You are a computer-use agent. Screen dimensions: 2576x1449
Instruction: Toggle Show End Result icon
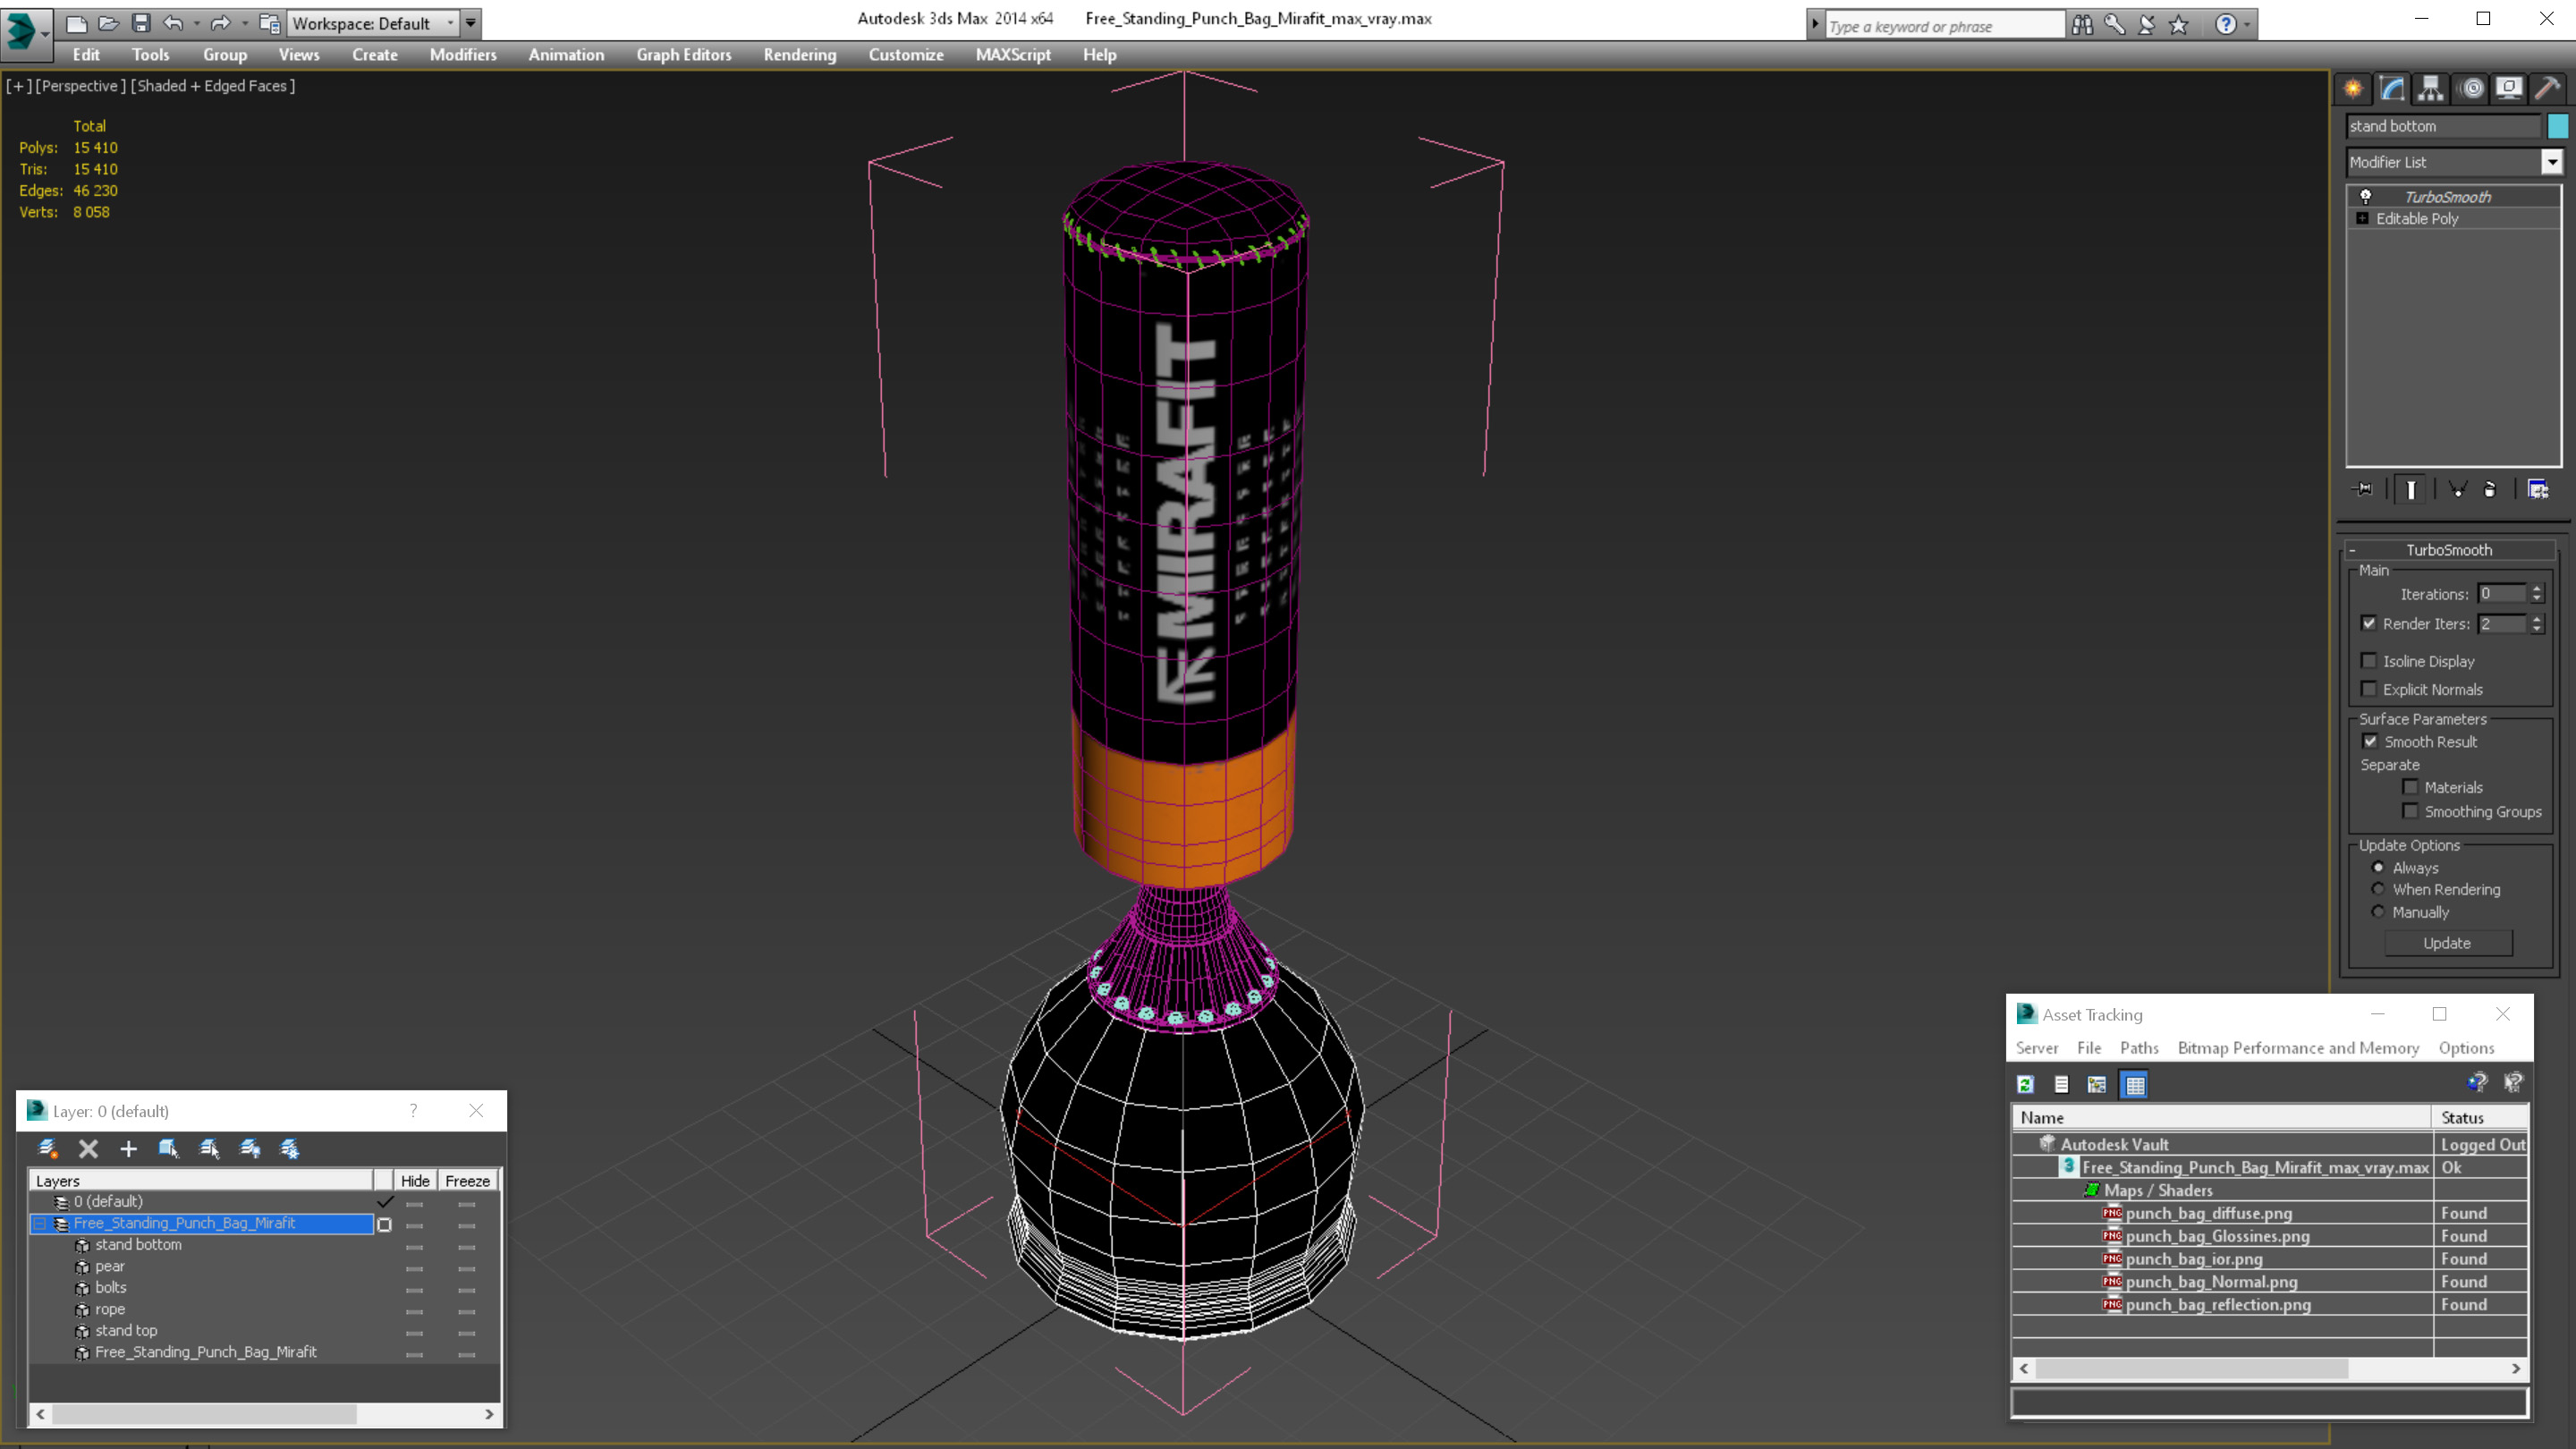coord(2411,489)
